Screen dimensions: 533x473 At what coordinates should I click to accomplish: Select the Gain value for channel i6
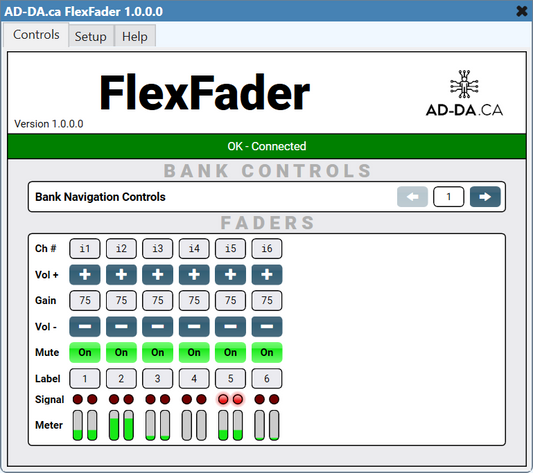pos(267,301)
